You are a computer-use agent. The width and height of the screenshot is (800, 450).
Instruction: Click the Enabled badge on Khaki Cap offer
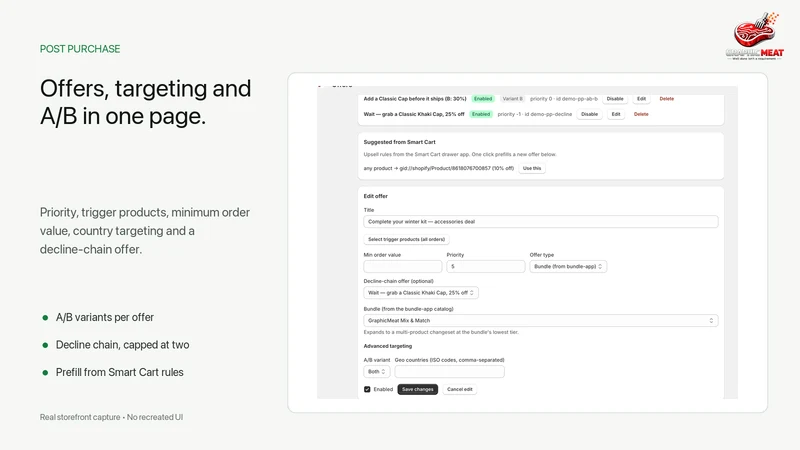point(481,114)
